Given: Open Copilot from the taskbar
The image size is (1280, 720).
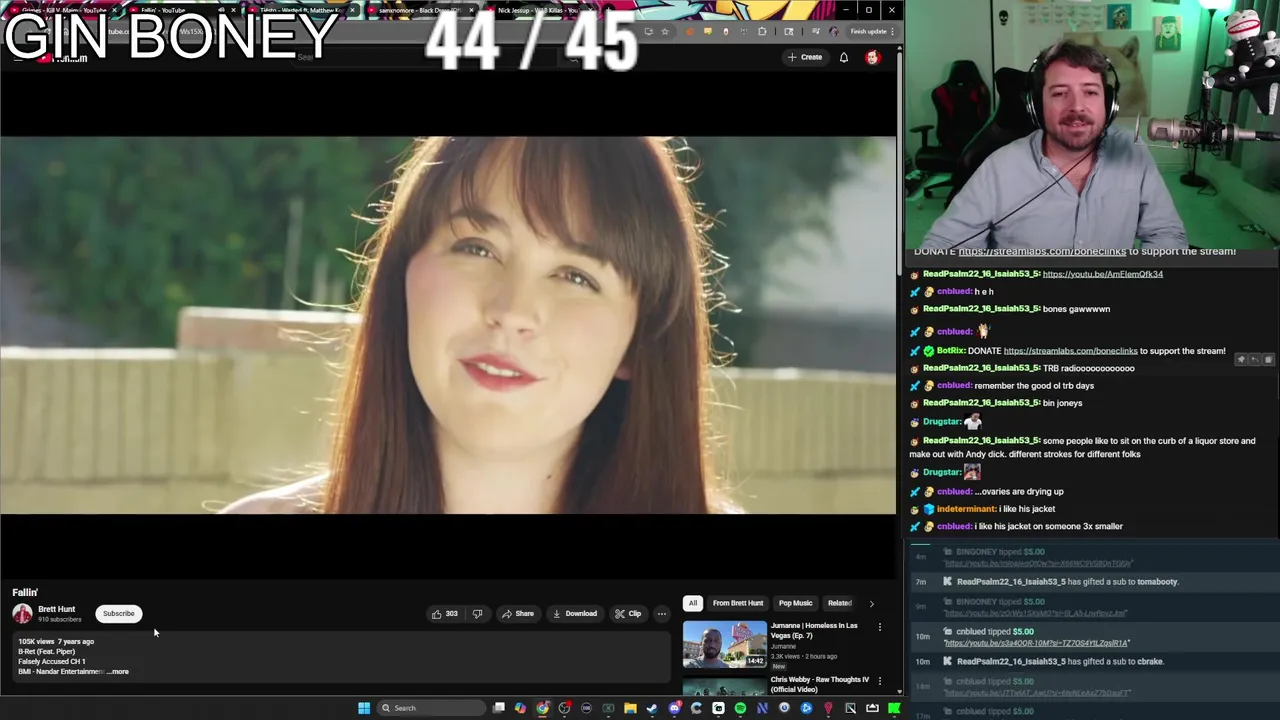Looking at the screenshot, I should coord(520,708).
